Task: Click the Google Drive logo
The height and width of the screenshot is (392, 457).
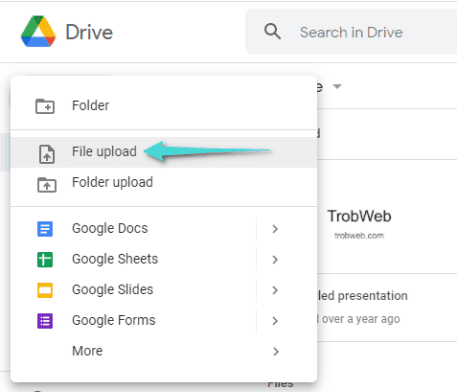Action: point(38,31)
